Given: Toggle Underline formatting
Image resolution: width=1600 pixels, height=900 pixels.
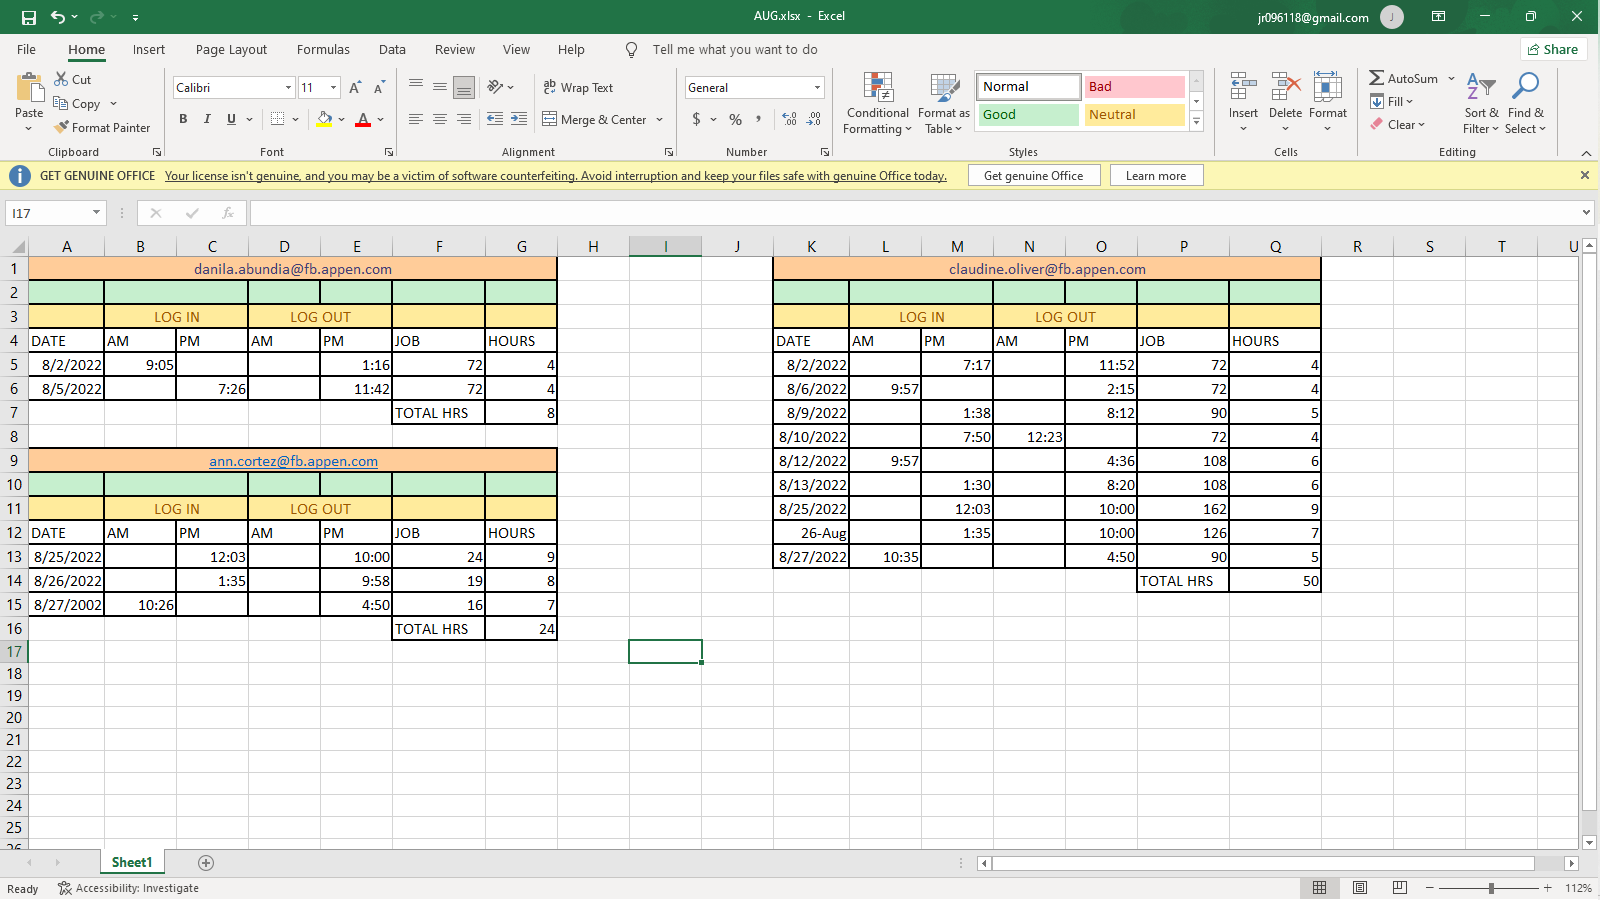Looking at the screenshot, I should click(231, 119).
